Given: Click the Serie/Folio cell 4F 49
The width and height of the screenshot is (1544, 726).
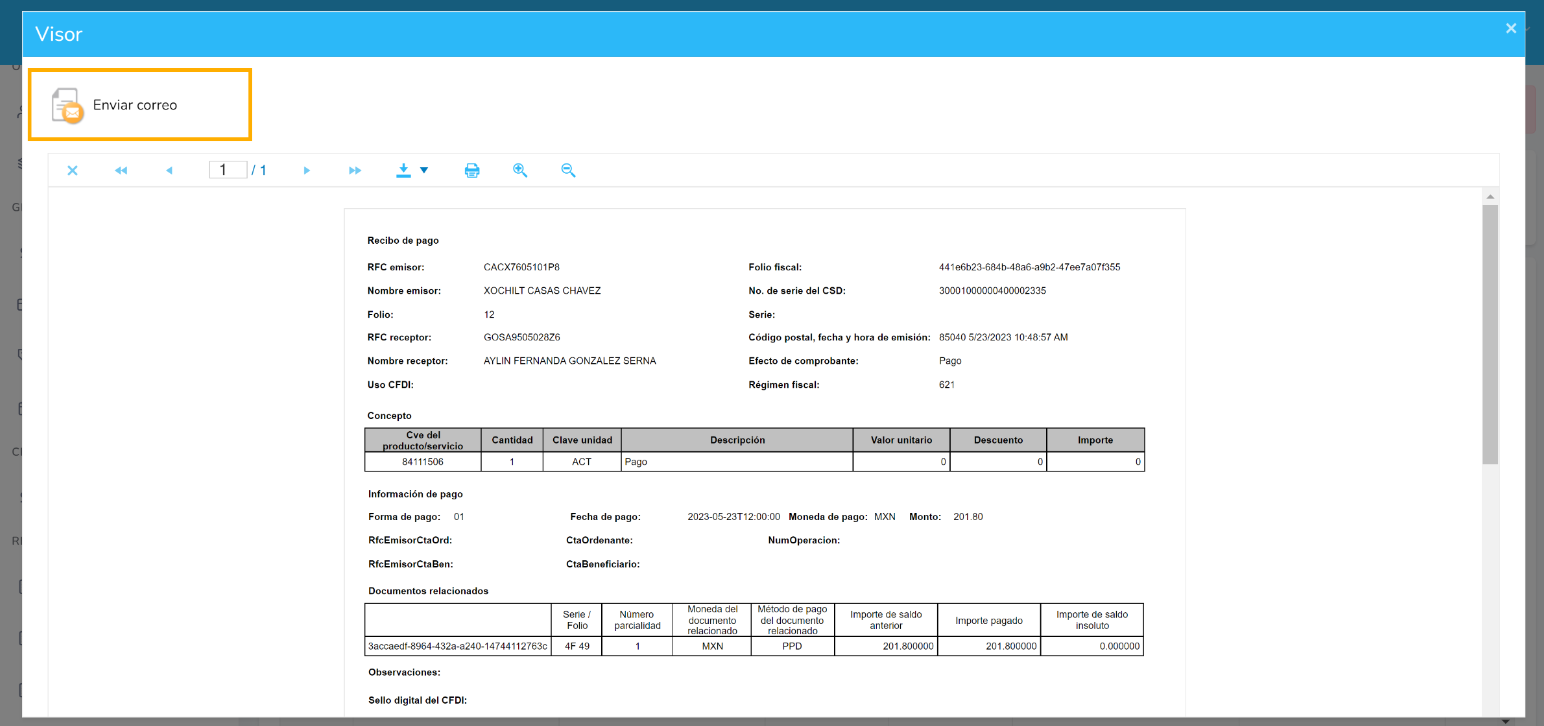Looking at the screenshot, I should tap(576, 647).
